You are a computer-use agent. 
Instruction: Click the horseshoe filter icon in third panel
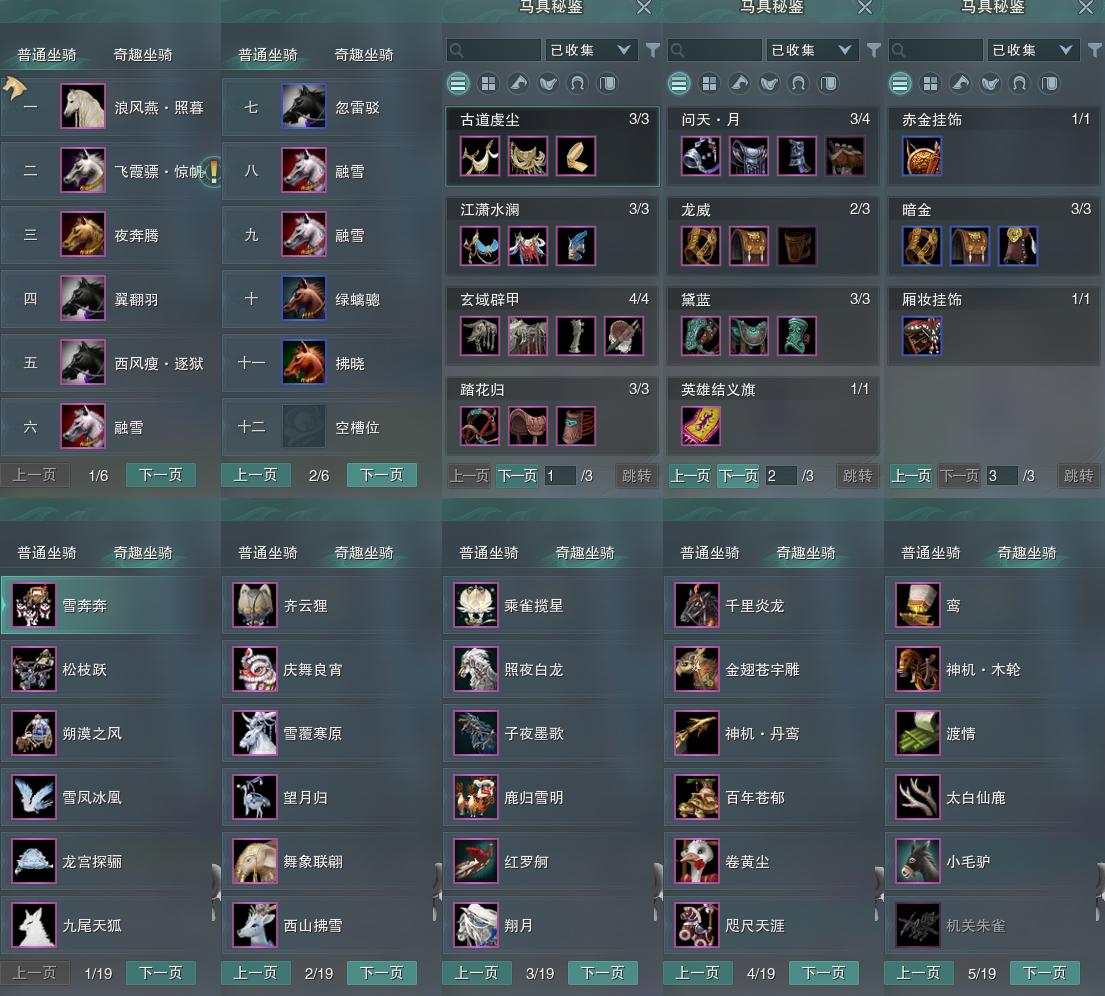point(1019,84)
